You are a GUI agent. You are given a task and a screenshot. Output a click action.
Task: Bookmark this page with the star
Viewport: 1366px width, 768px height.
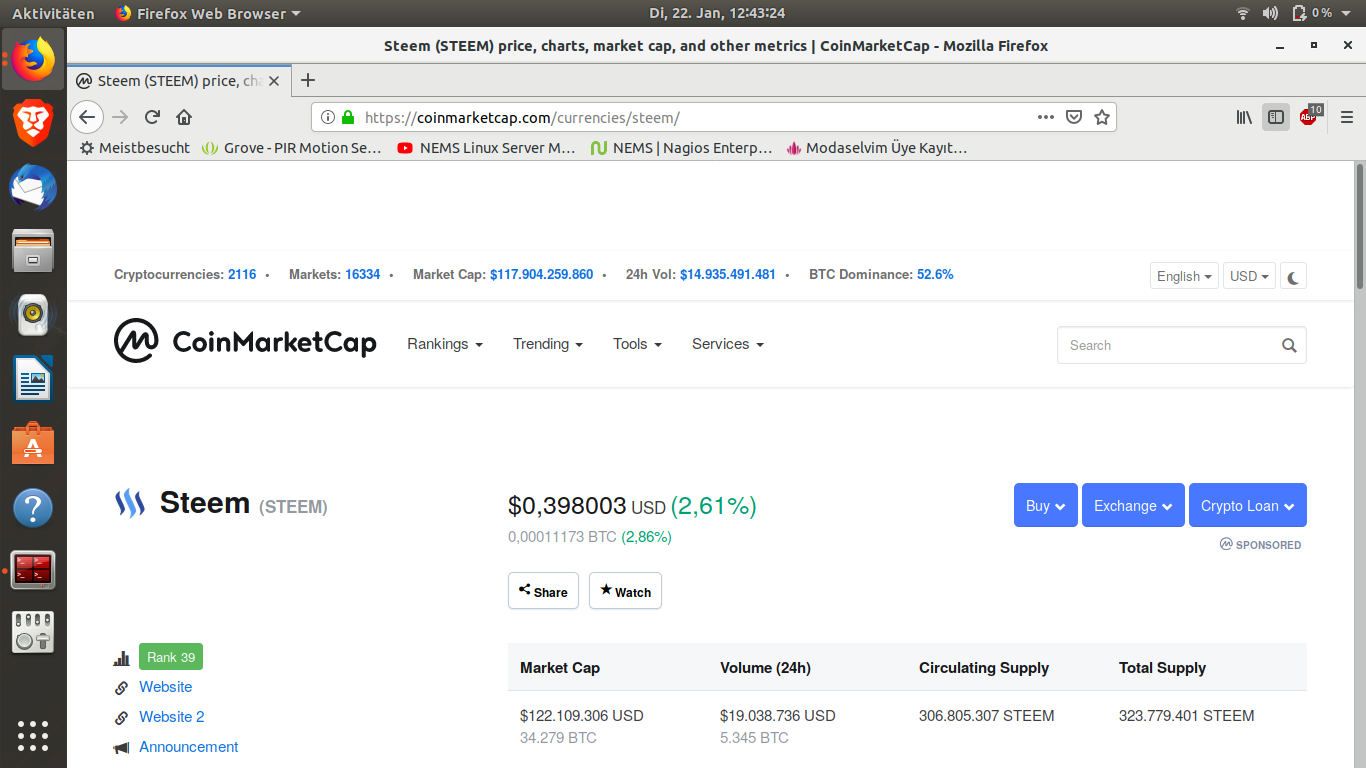pyautogui.click(x=1102, y=117)
